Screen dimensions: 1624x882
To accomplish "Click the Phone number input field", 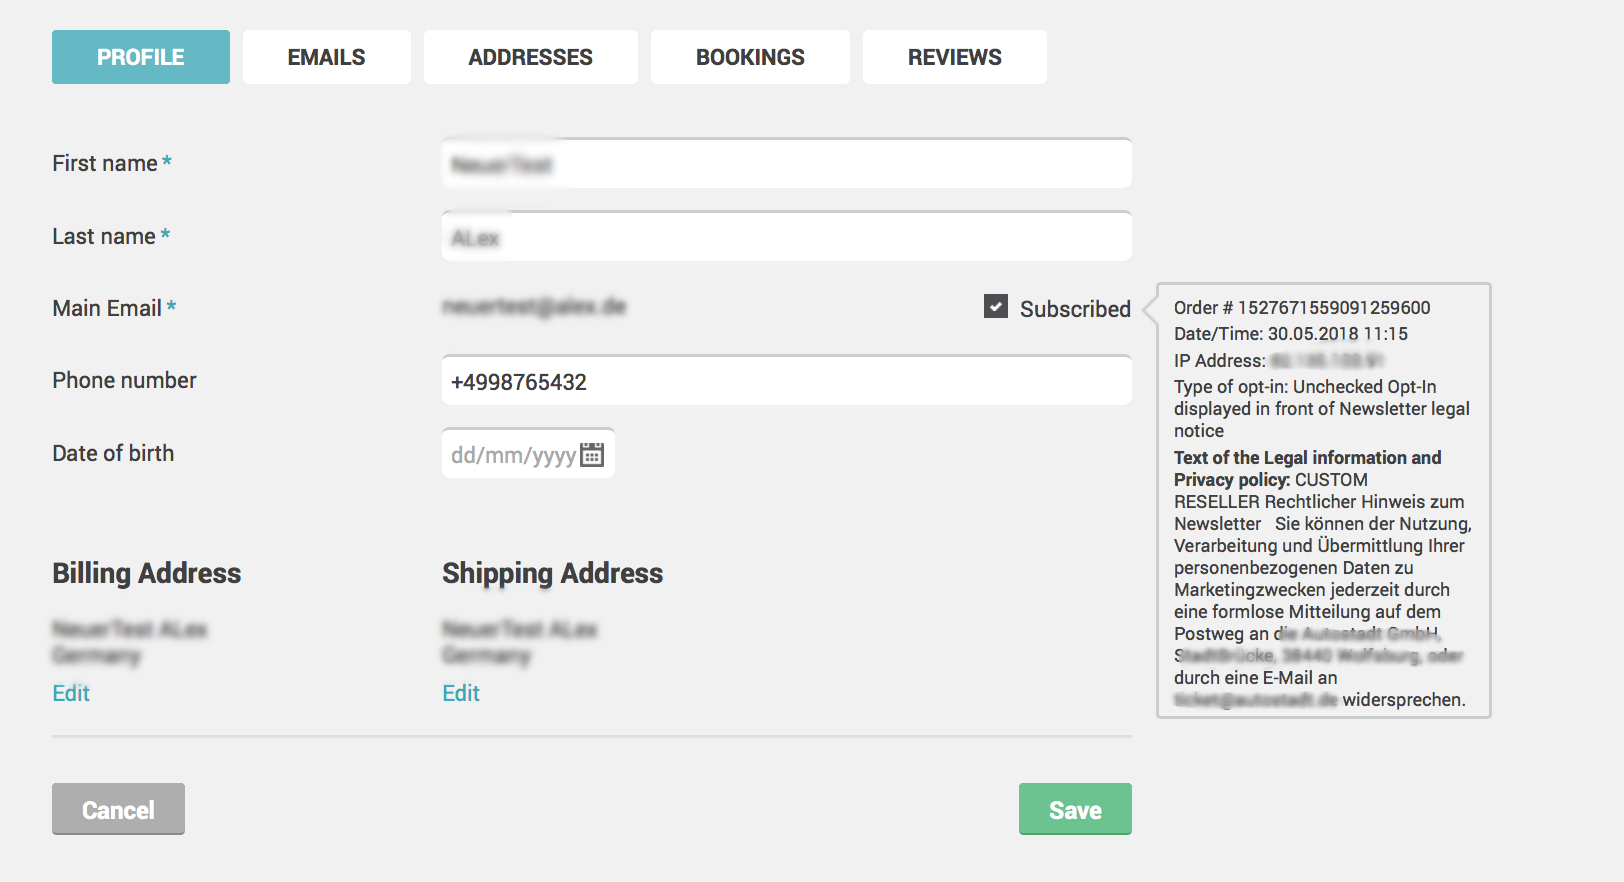I will [787, 380].
